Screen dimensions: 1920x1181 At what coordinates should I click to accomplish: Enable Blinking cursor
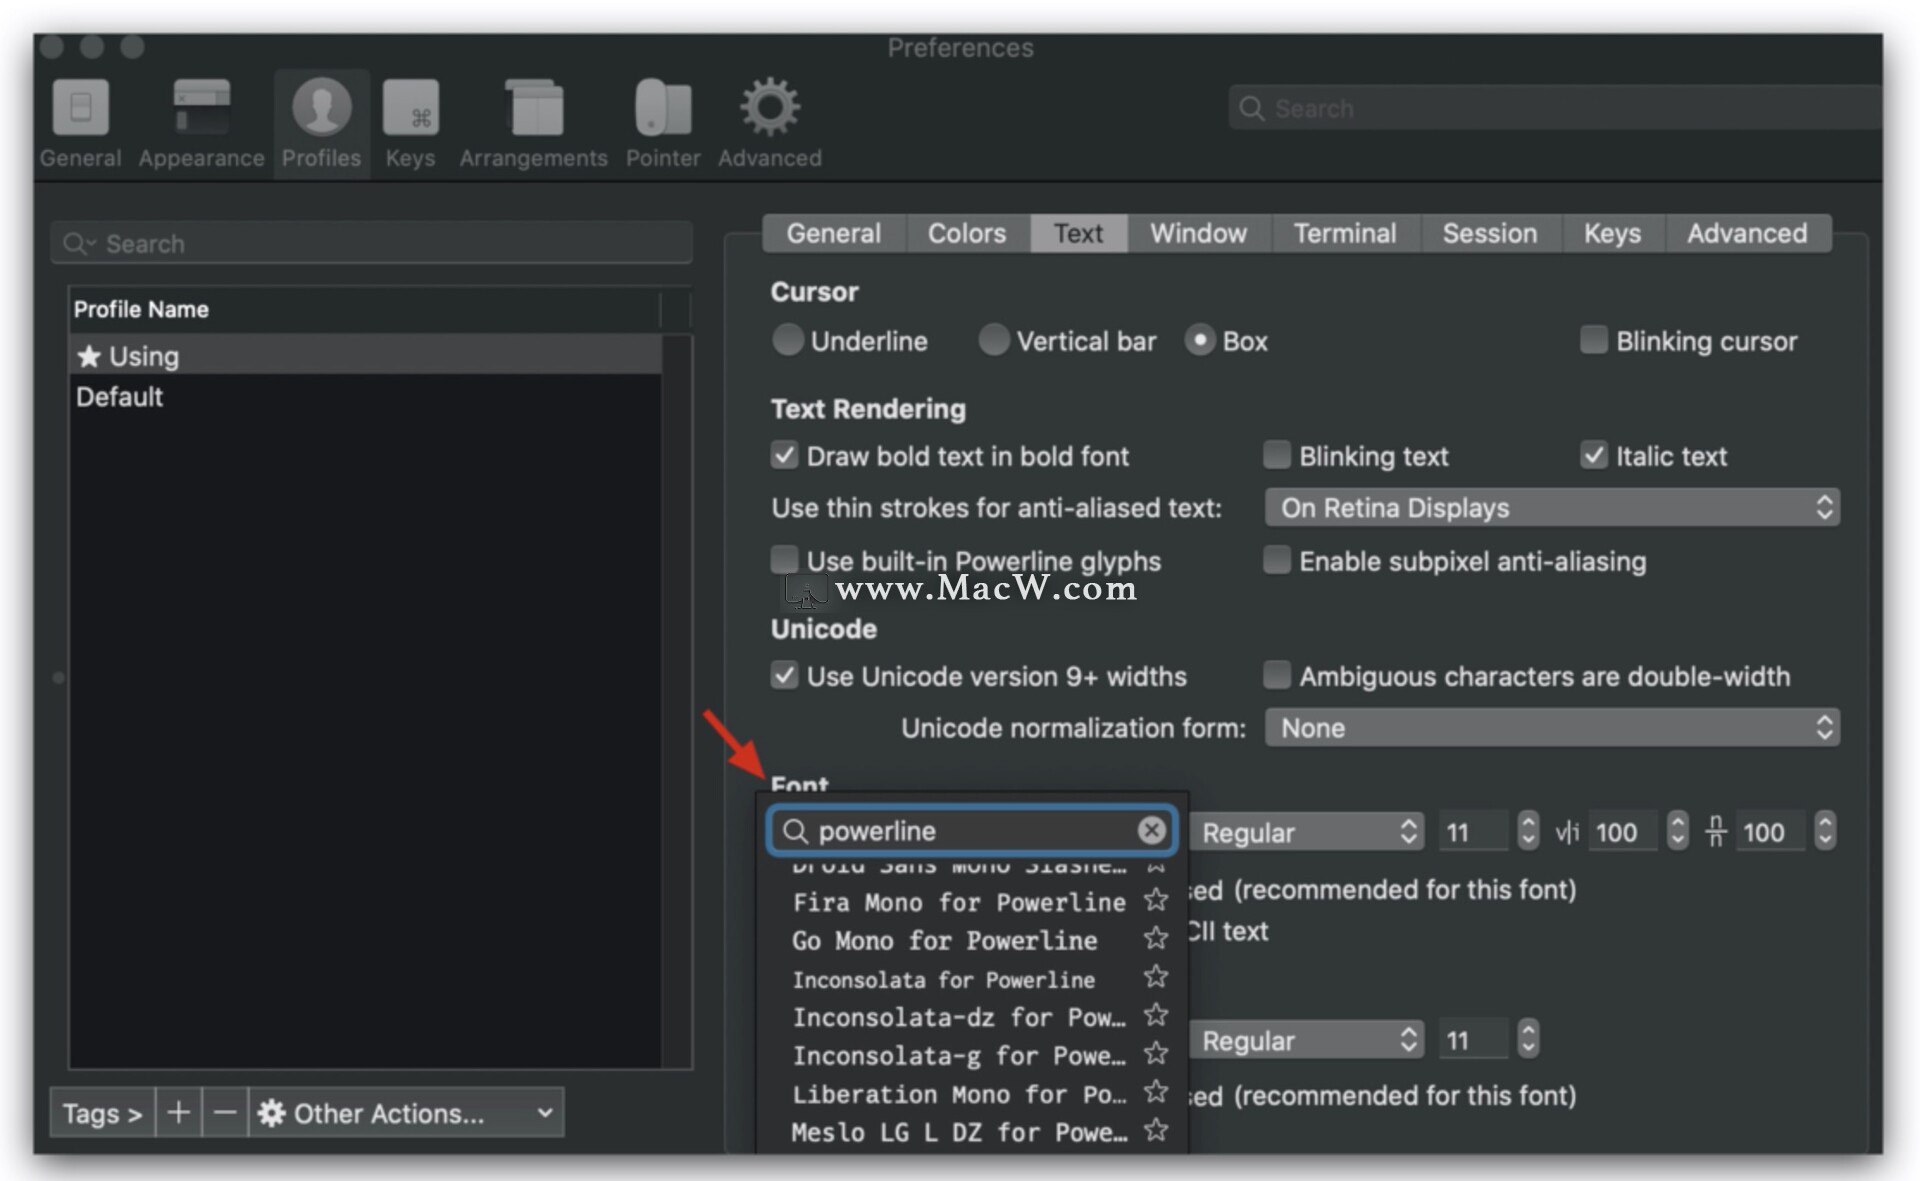pos(1593,340)
